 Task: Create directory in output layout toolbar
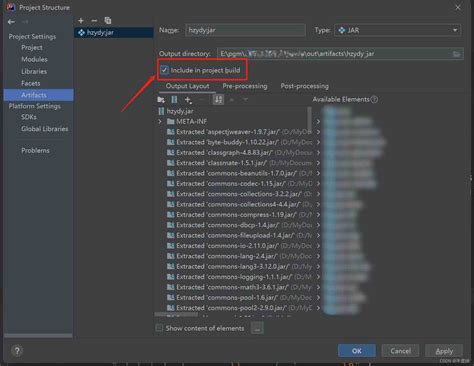click(x=161, y=100)
